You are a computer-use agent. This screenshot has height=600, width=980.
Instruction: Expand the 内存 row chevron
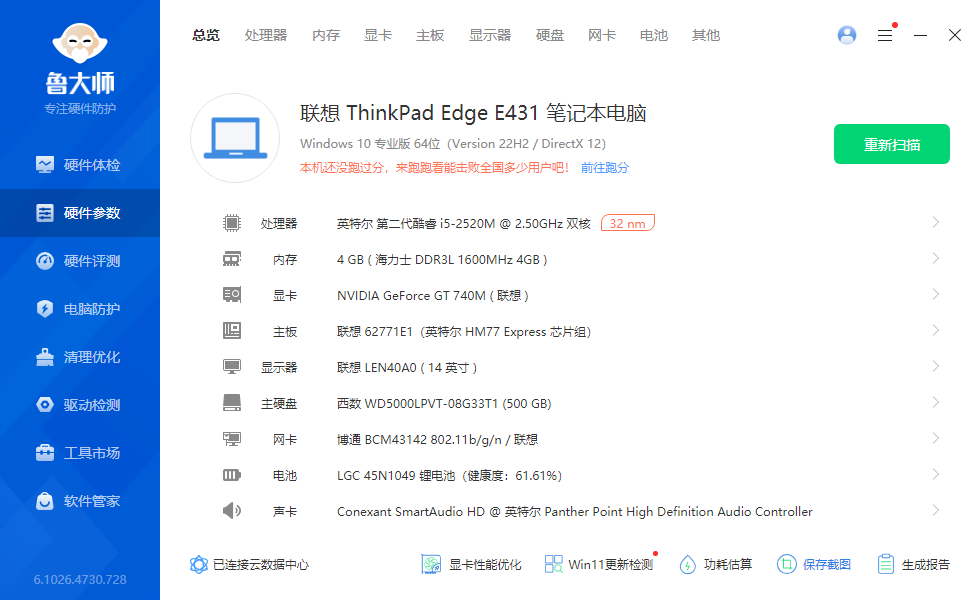[x=936, y=258]
